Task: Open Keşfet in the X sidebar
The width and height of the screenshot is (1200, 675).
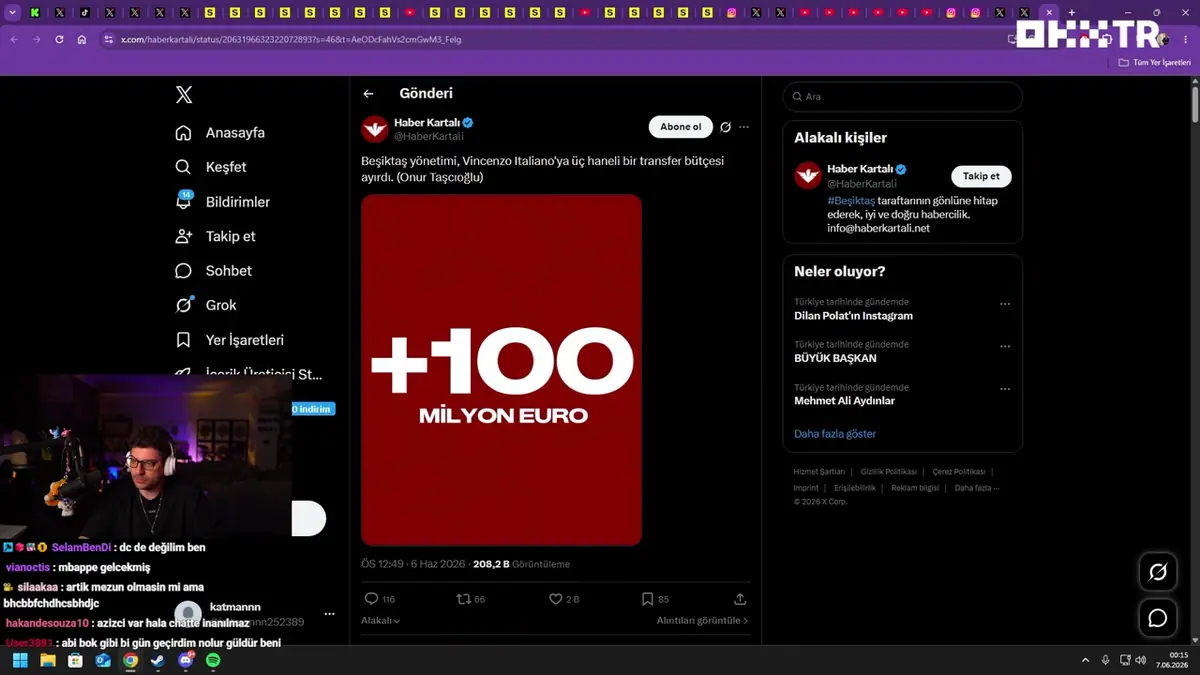Action: point(211,167)
